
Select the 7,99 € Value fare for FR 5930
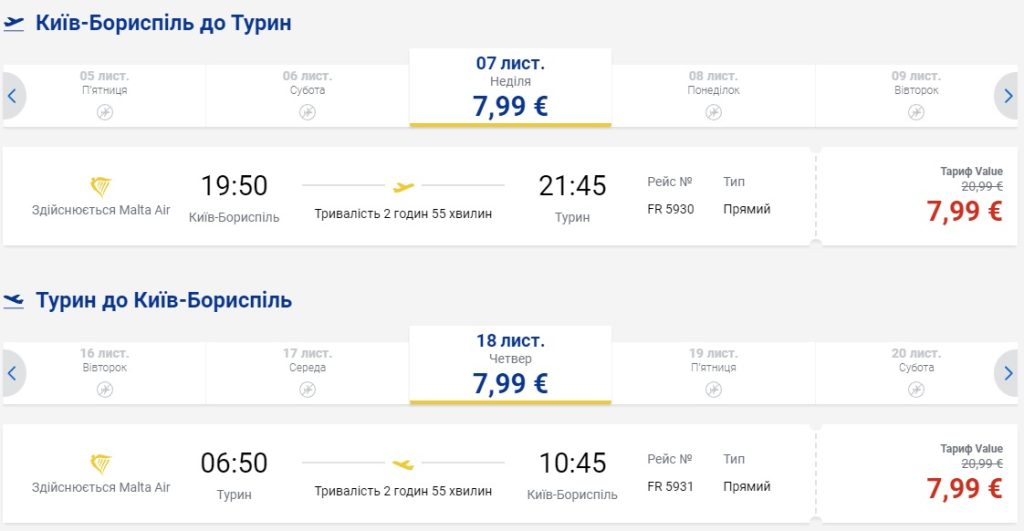point(963,211)
